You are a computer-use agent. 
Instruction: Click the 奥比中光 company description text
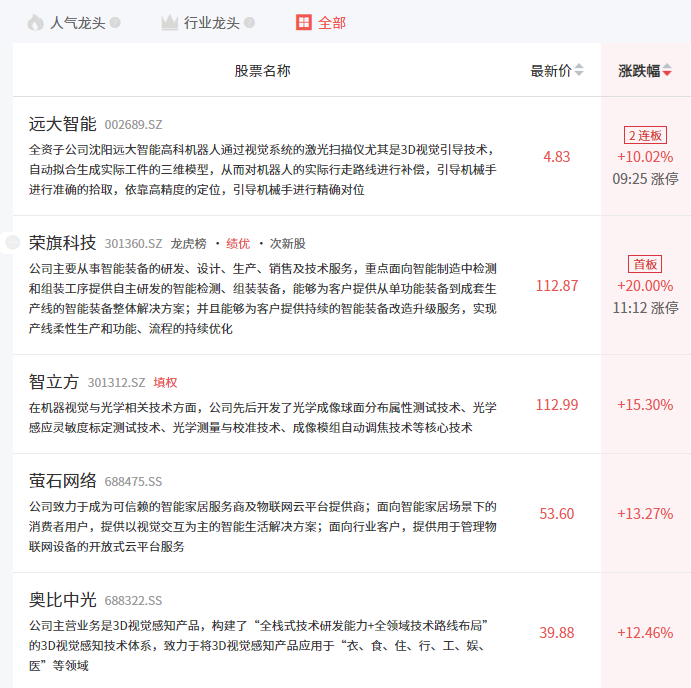pyautogui.click(x=259, y=646)
